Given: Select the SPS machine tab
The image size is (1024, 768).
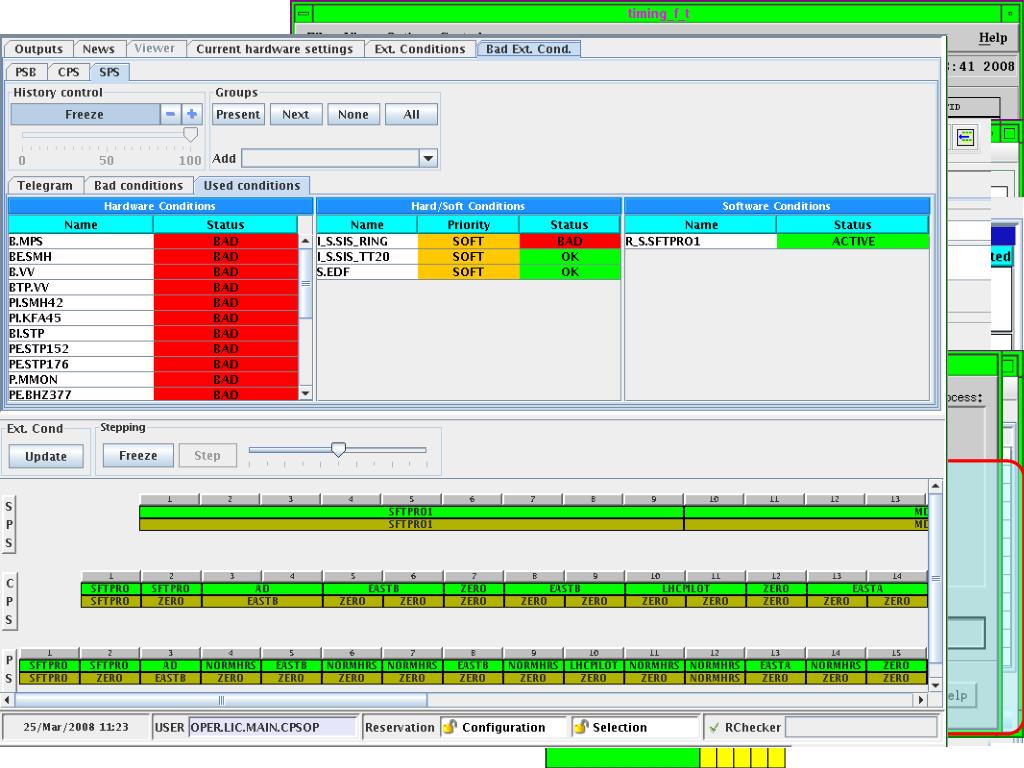Looking at the screenshot, I should pos(109,72).
